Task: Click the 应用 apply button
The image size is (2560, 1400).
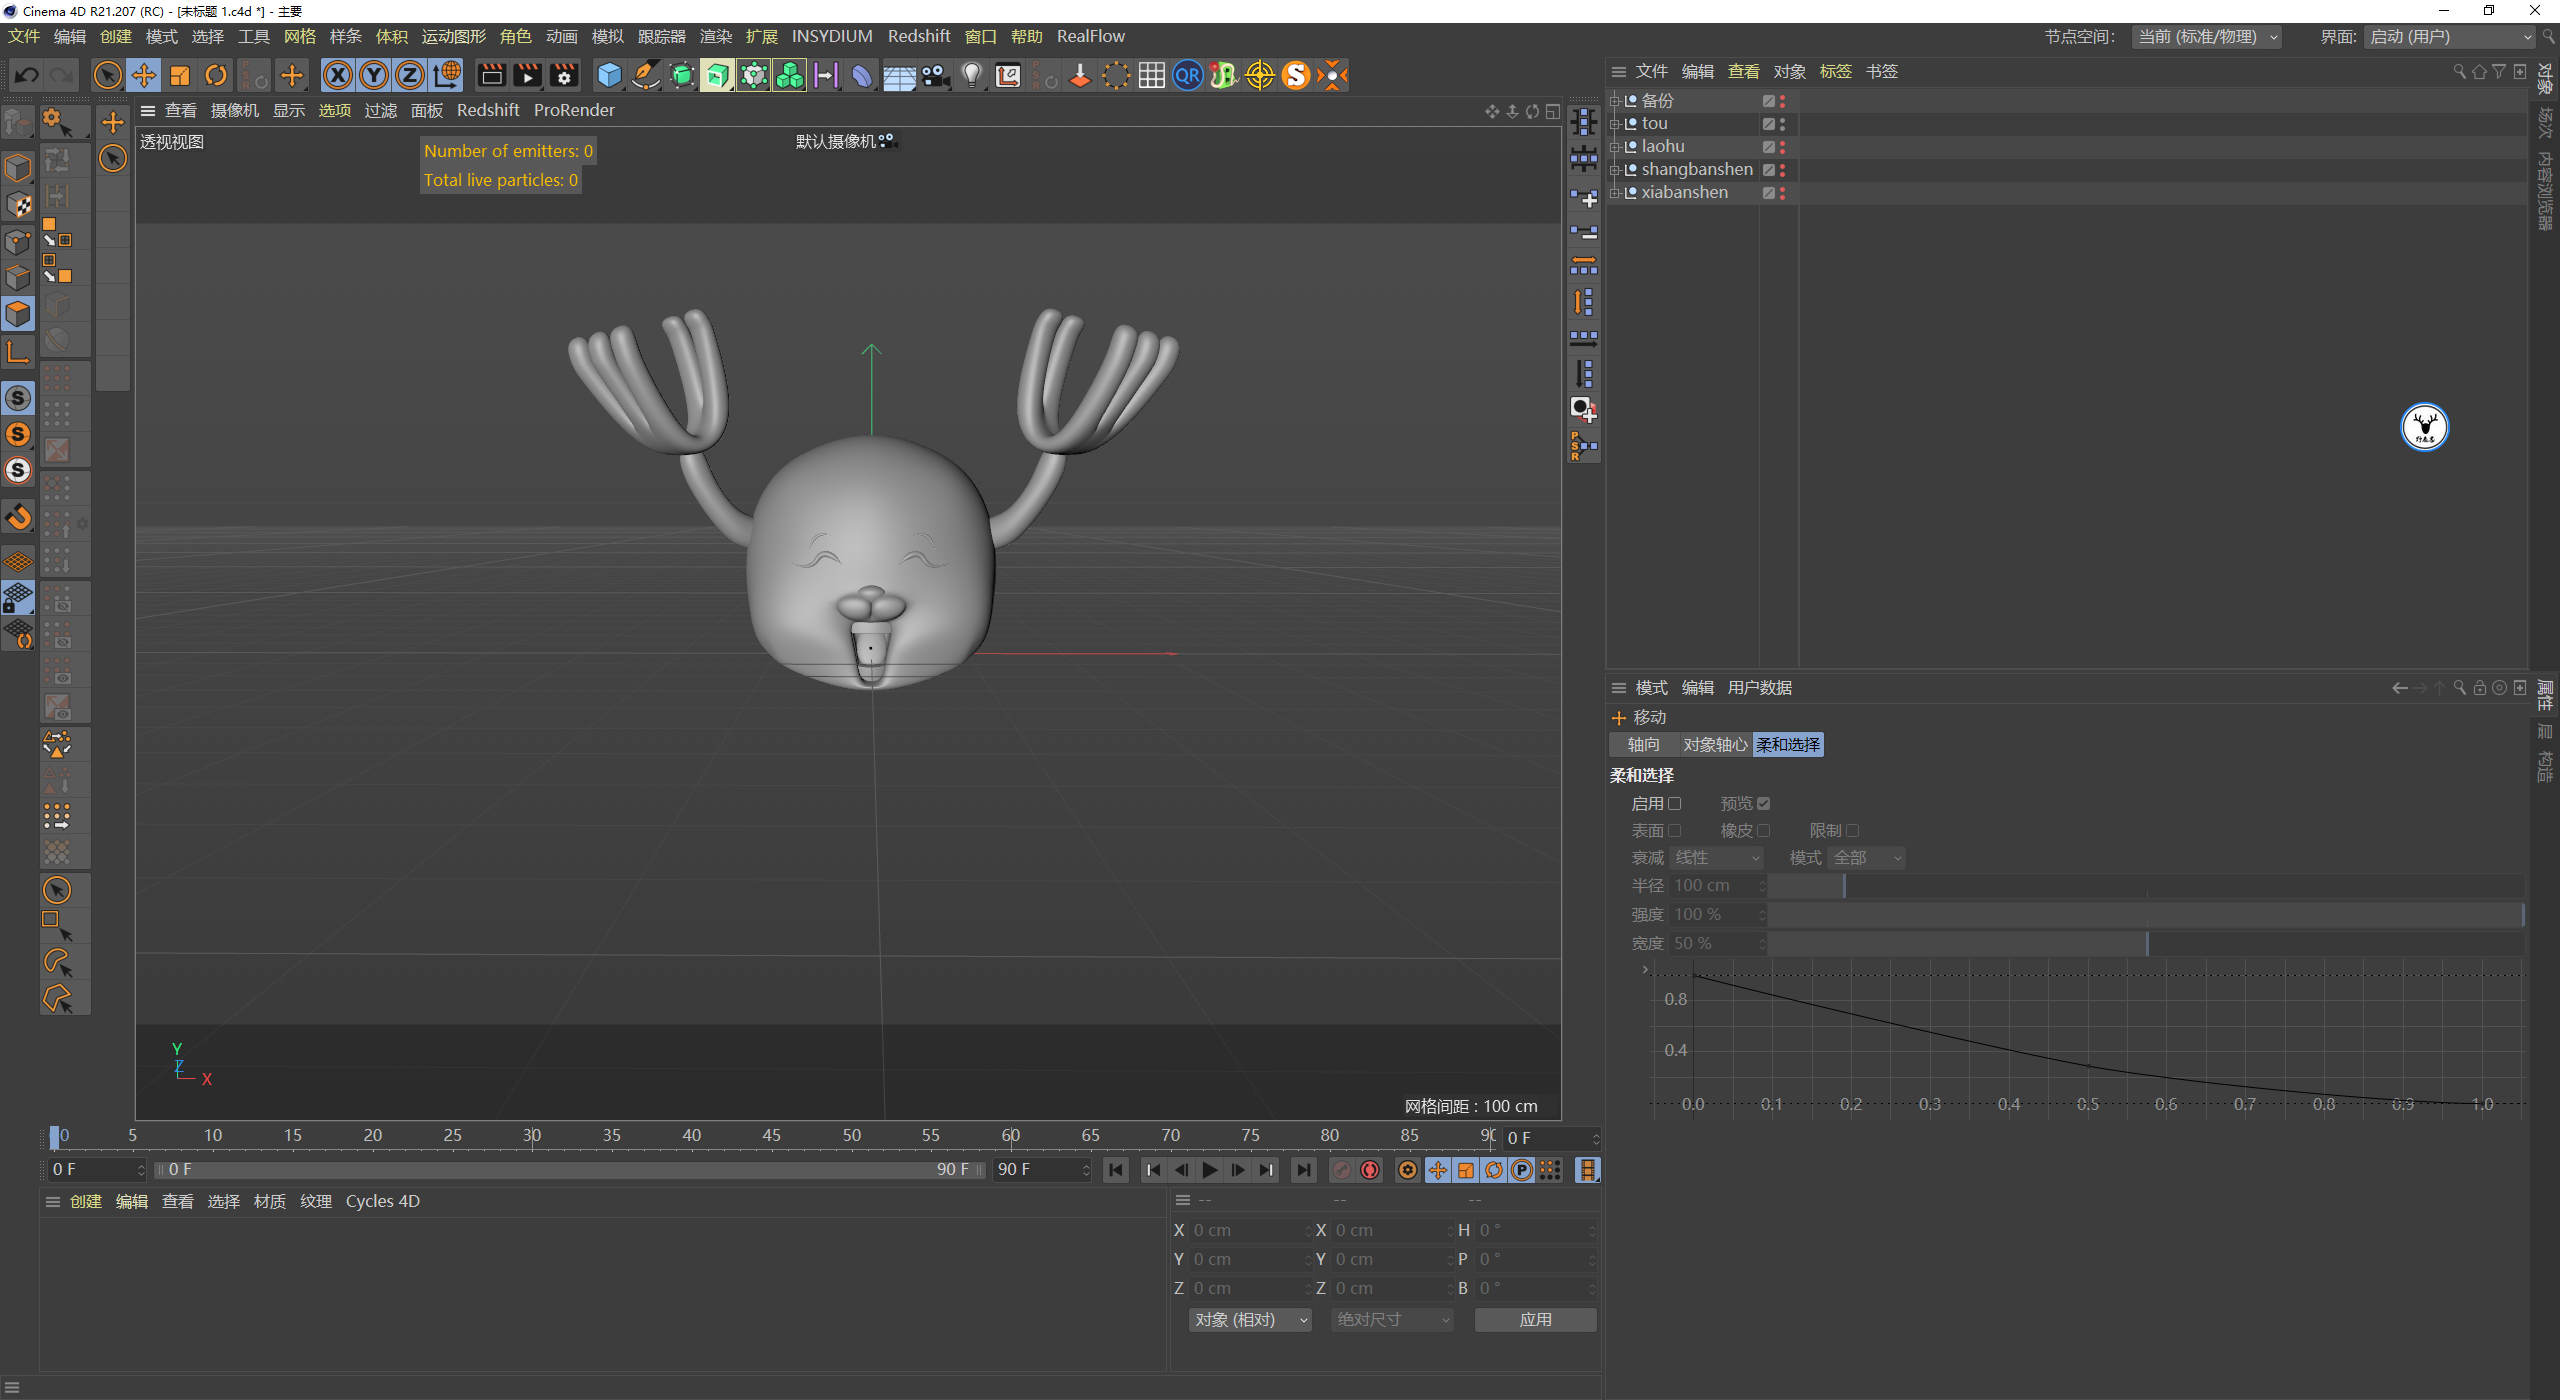Action: click(x=1535, y=1320)
